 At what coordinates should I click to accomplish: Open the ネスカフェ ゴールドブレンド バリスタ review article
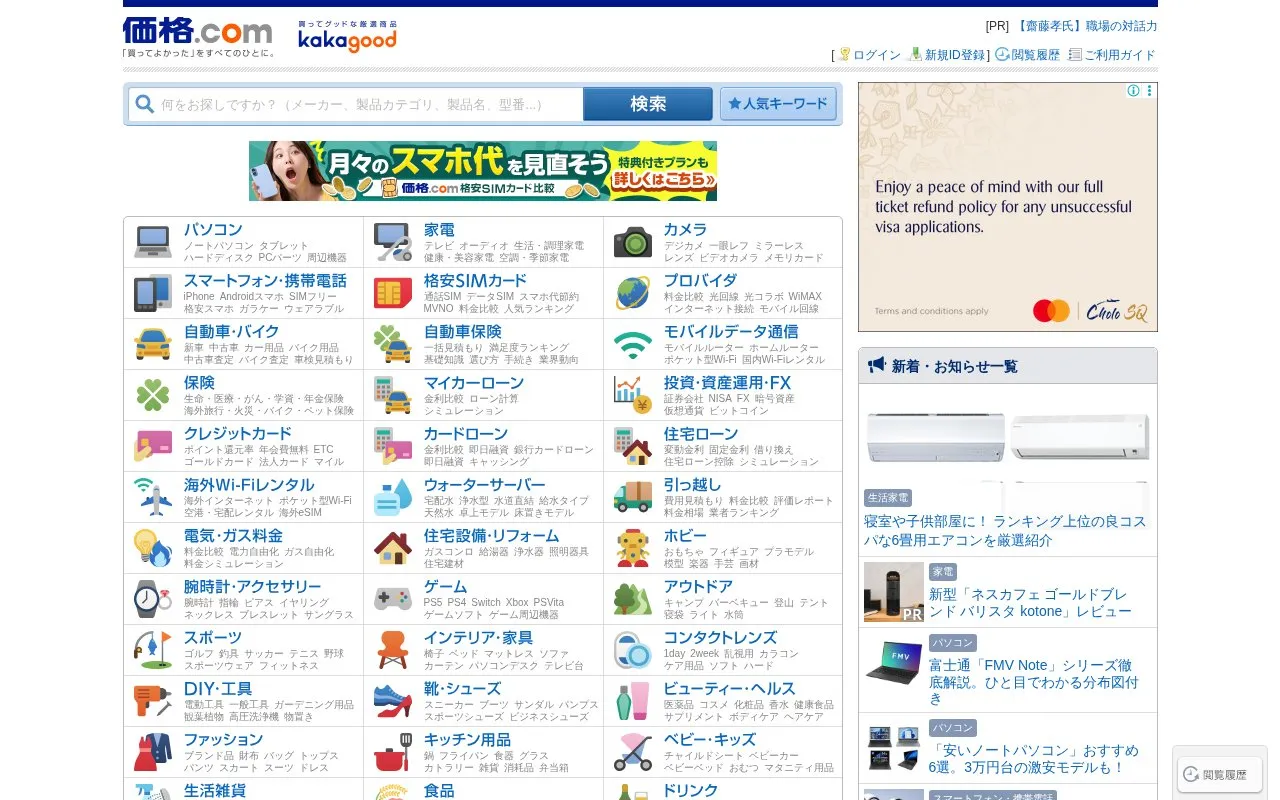(x=1030, y=602)
